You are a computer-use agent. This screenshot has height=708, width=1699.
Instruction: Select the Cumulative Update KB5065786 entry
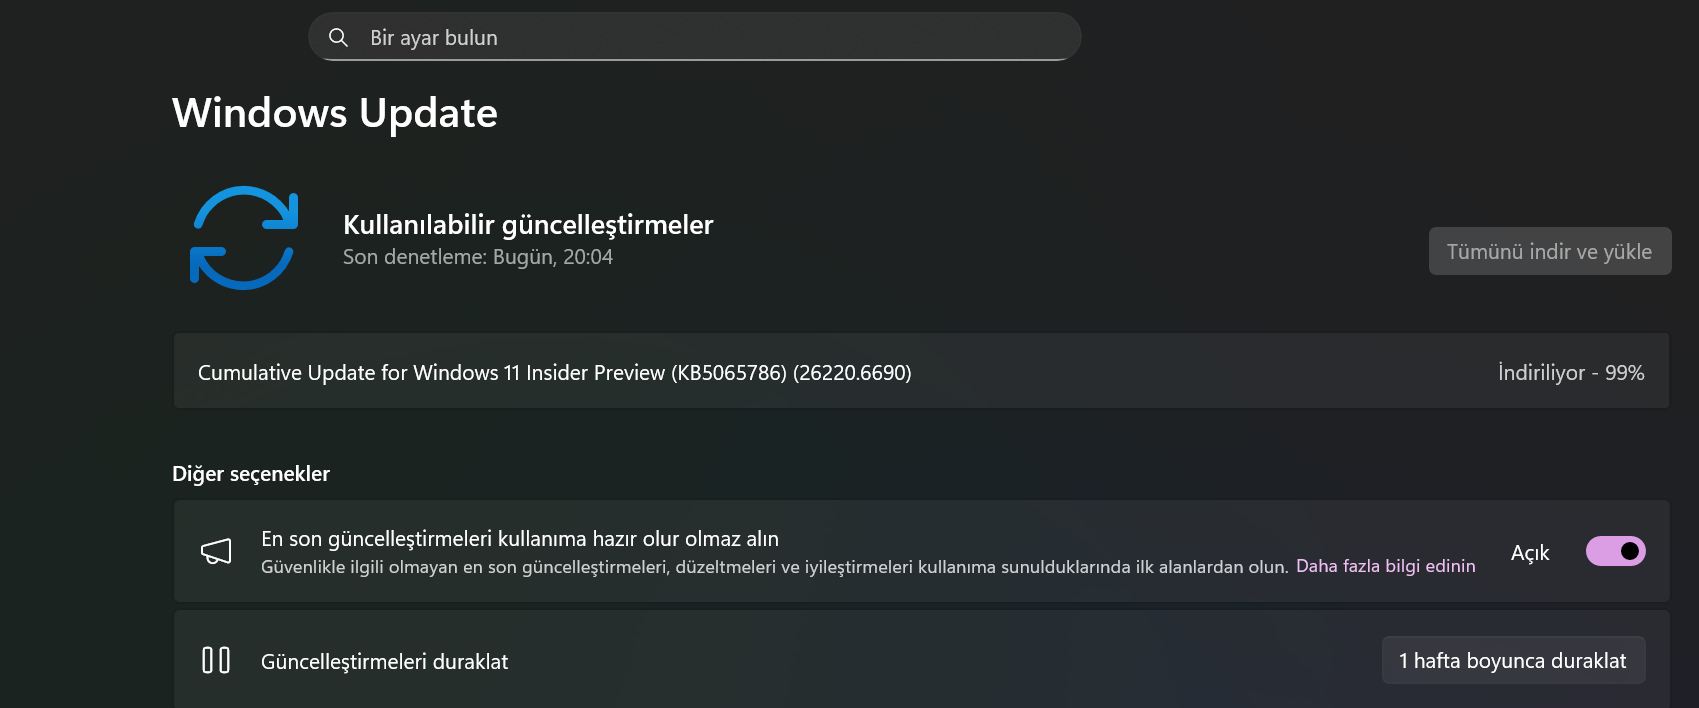coord(554,373)
